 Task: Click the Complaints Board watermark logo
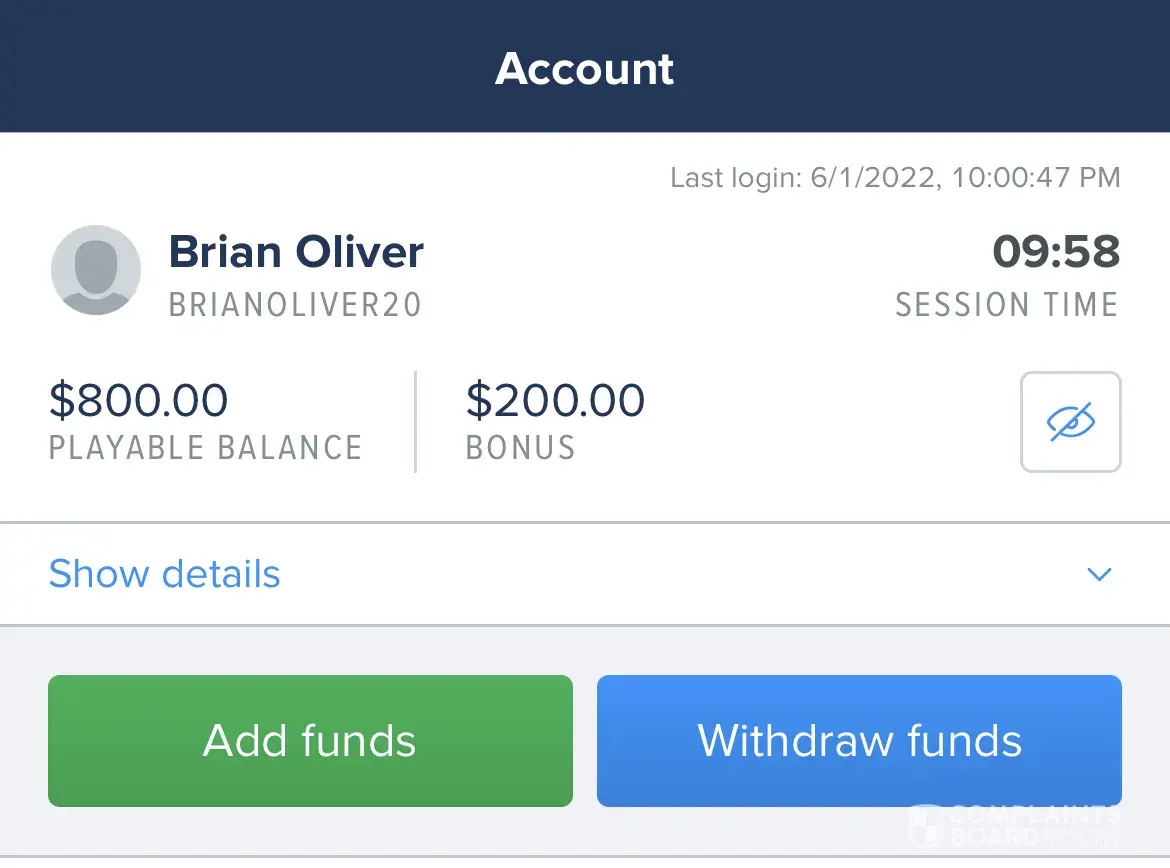click(x=1015, y=826)
